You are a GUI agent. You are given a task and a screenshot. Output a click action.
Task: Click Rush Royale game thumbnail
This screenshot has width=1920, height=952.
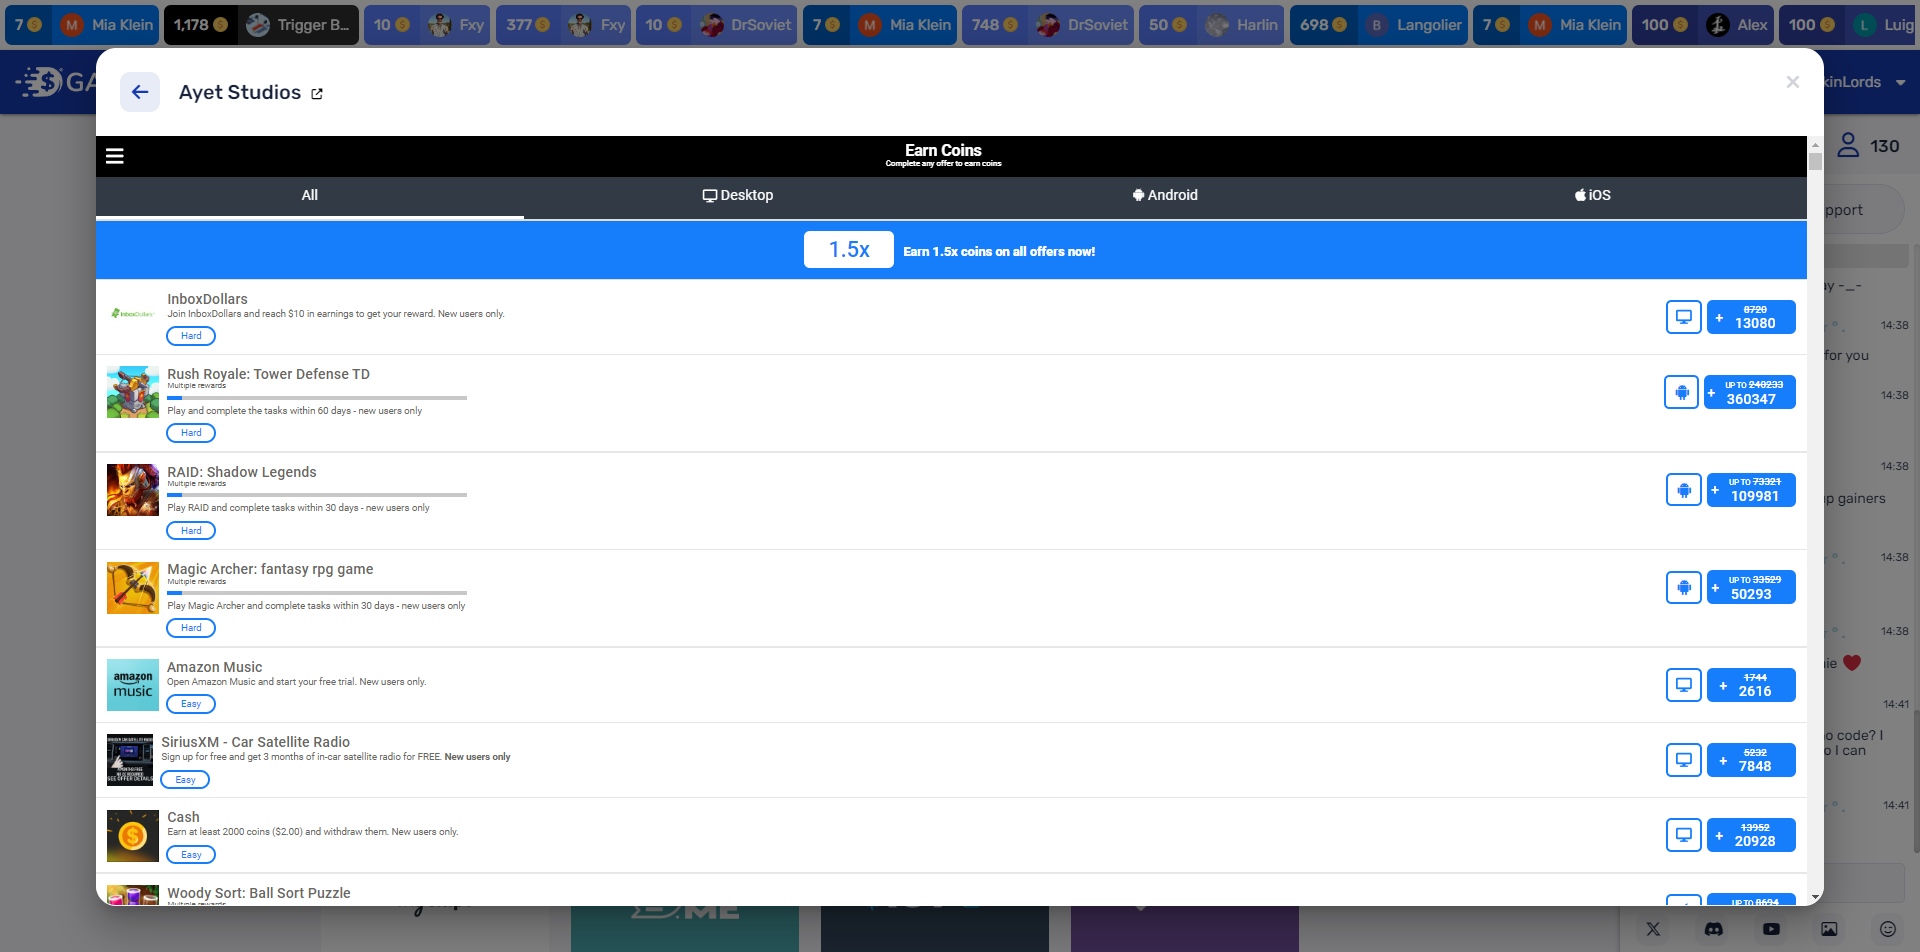(133, 392)
